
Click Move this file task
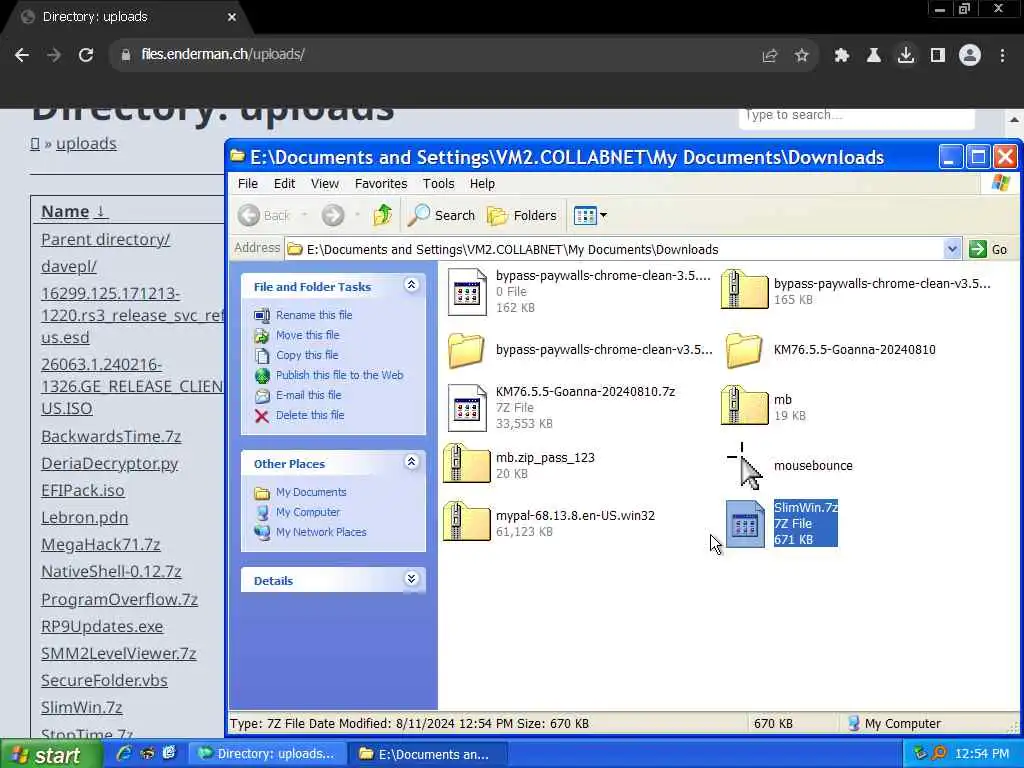tap(308, 335)
